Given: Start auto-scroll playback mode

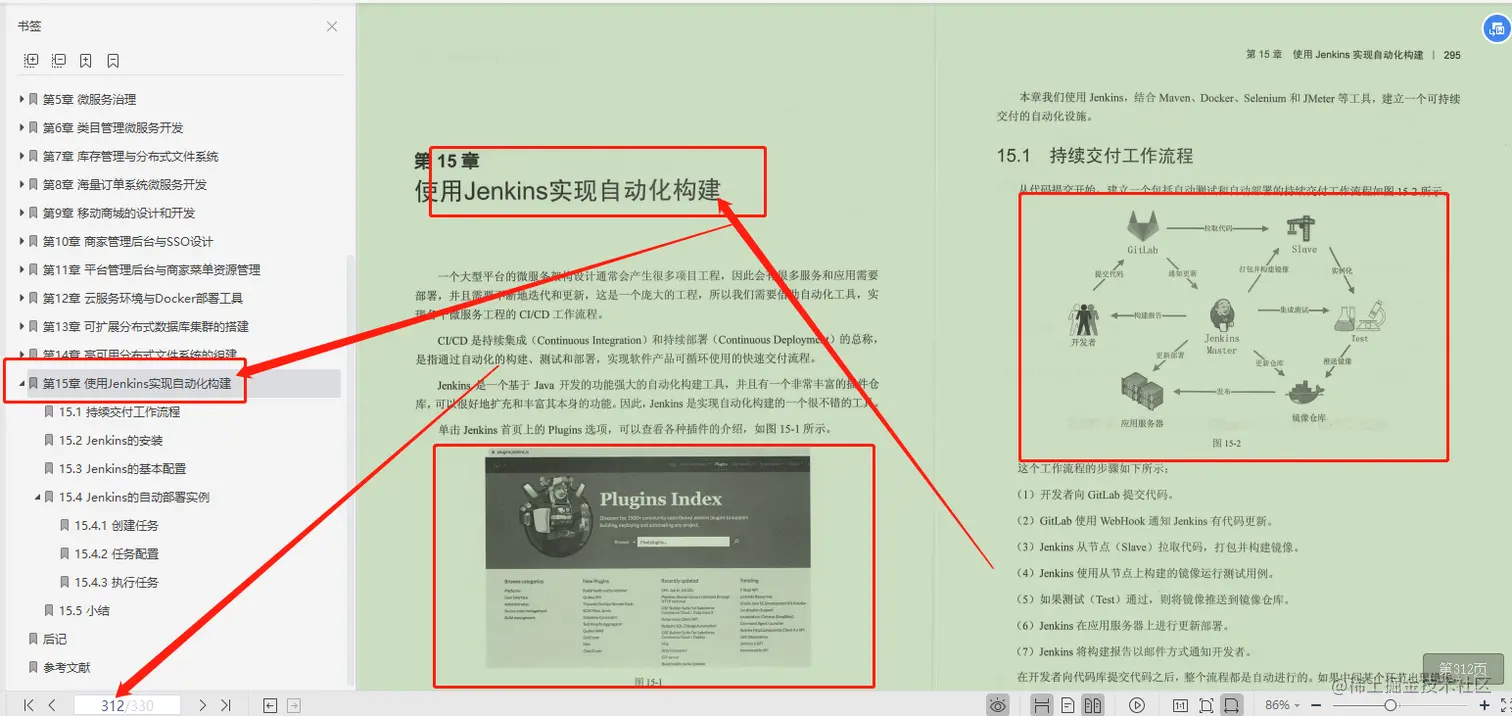Looking at the screenshot, I should point(1137,703).
